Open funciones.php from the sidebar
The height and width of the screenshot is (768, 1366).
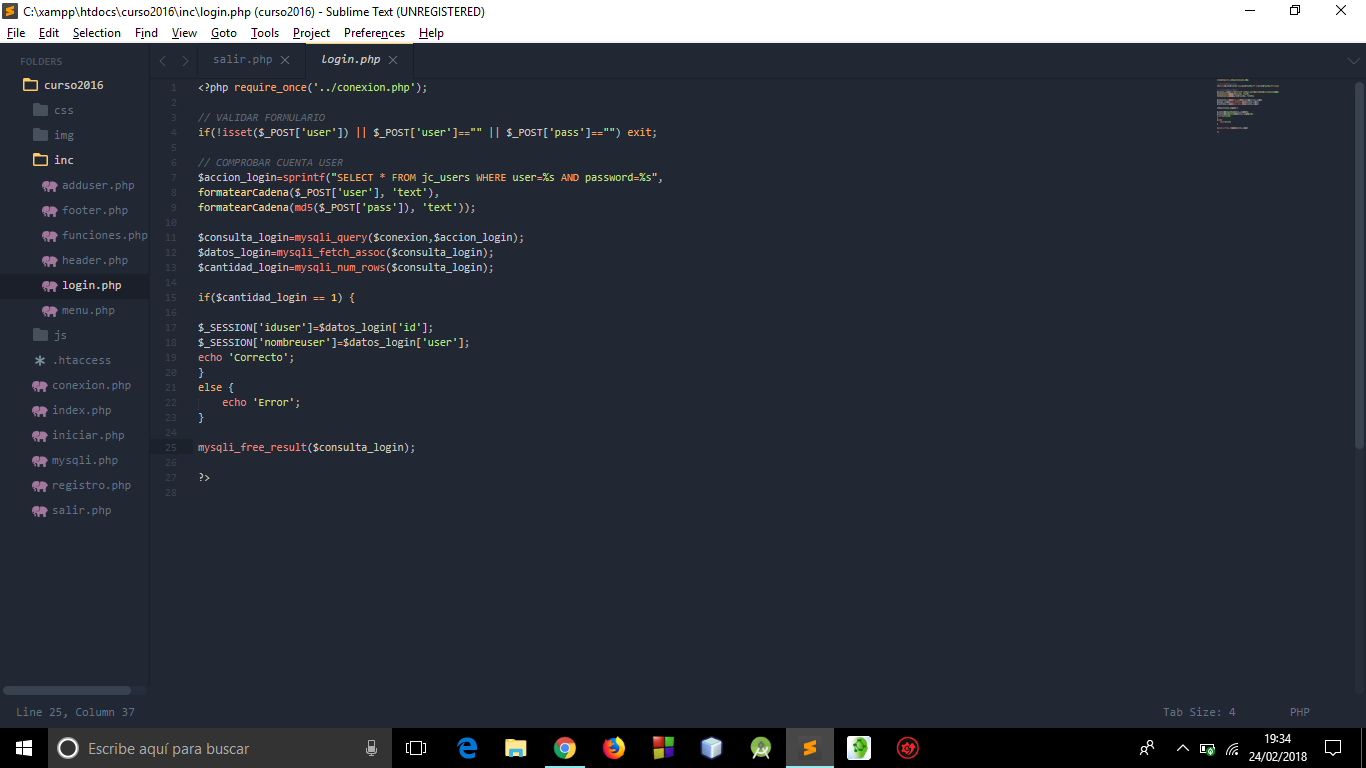[103, 235]
